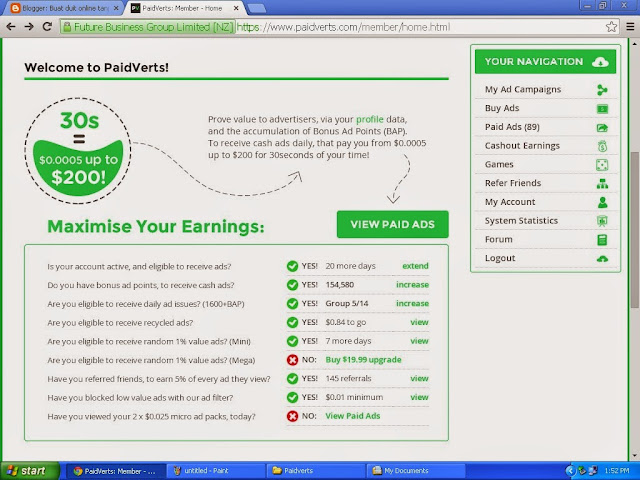
Task: Click the My Account person icon
Action: coord(602,202)
